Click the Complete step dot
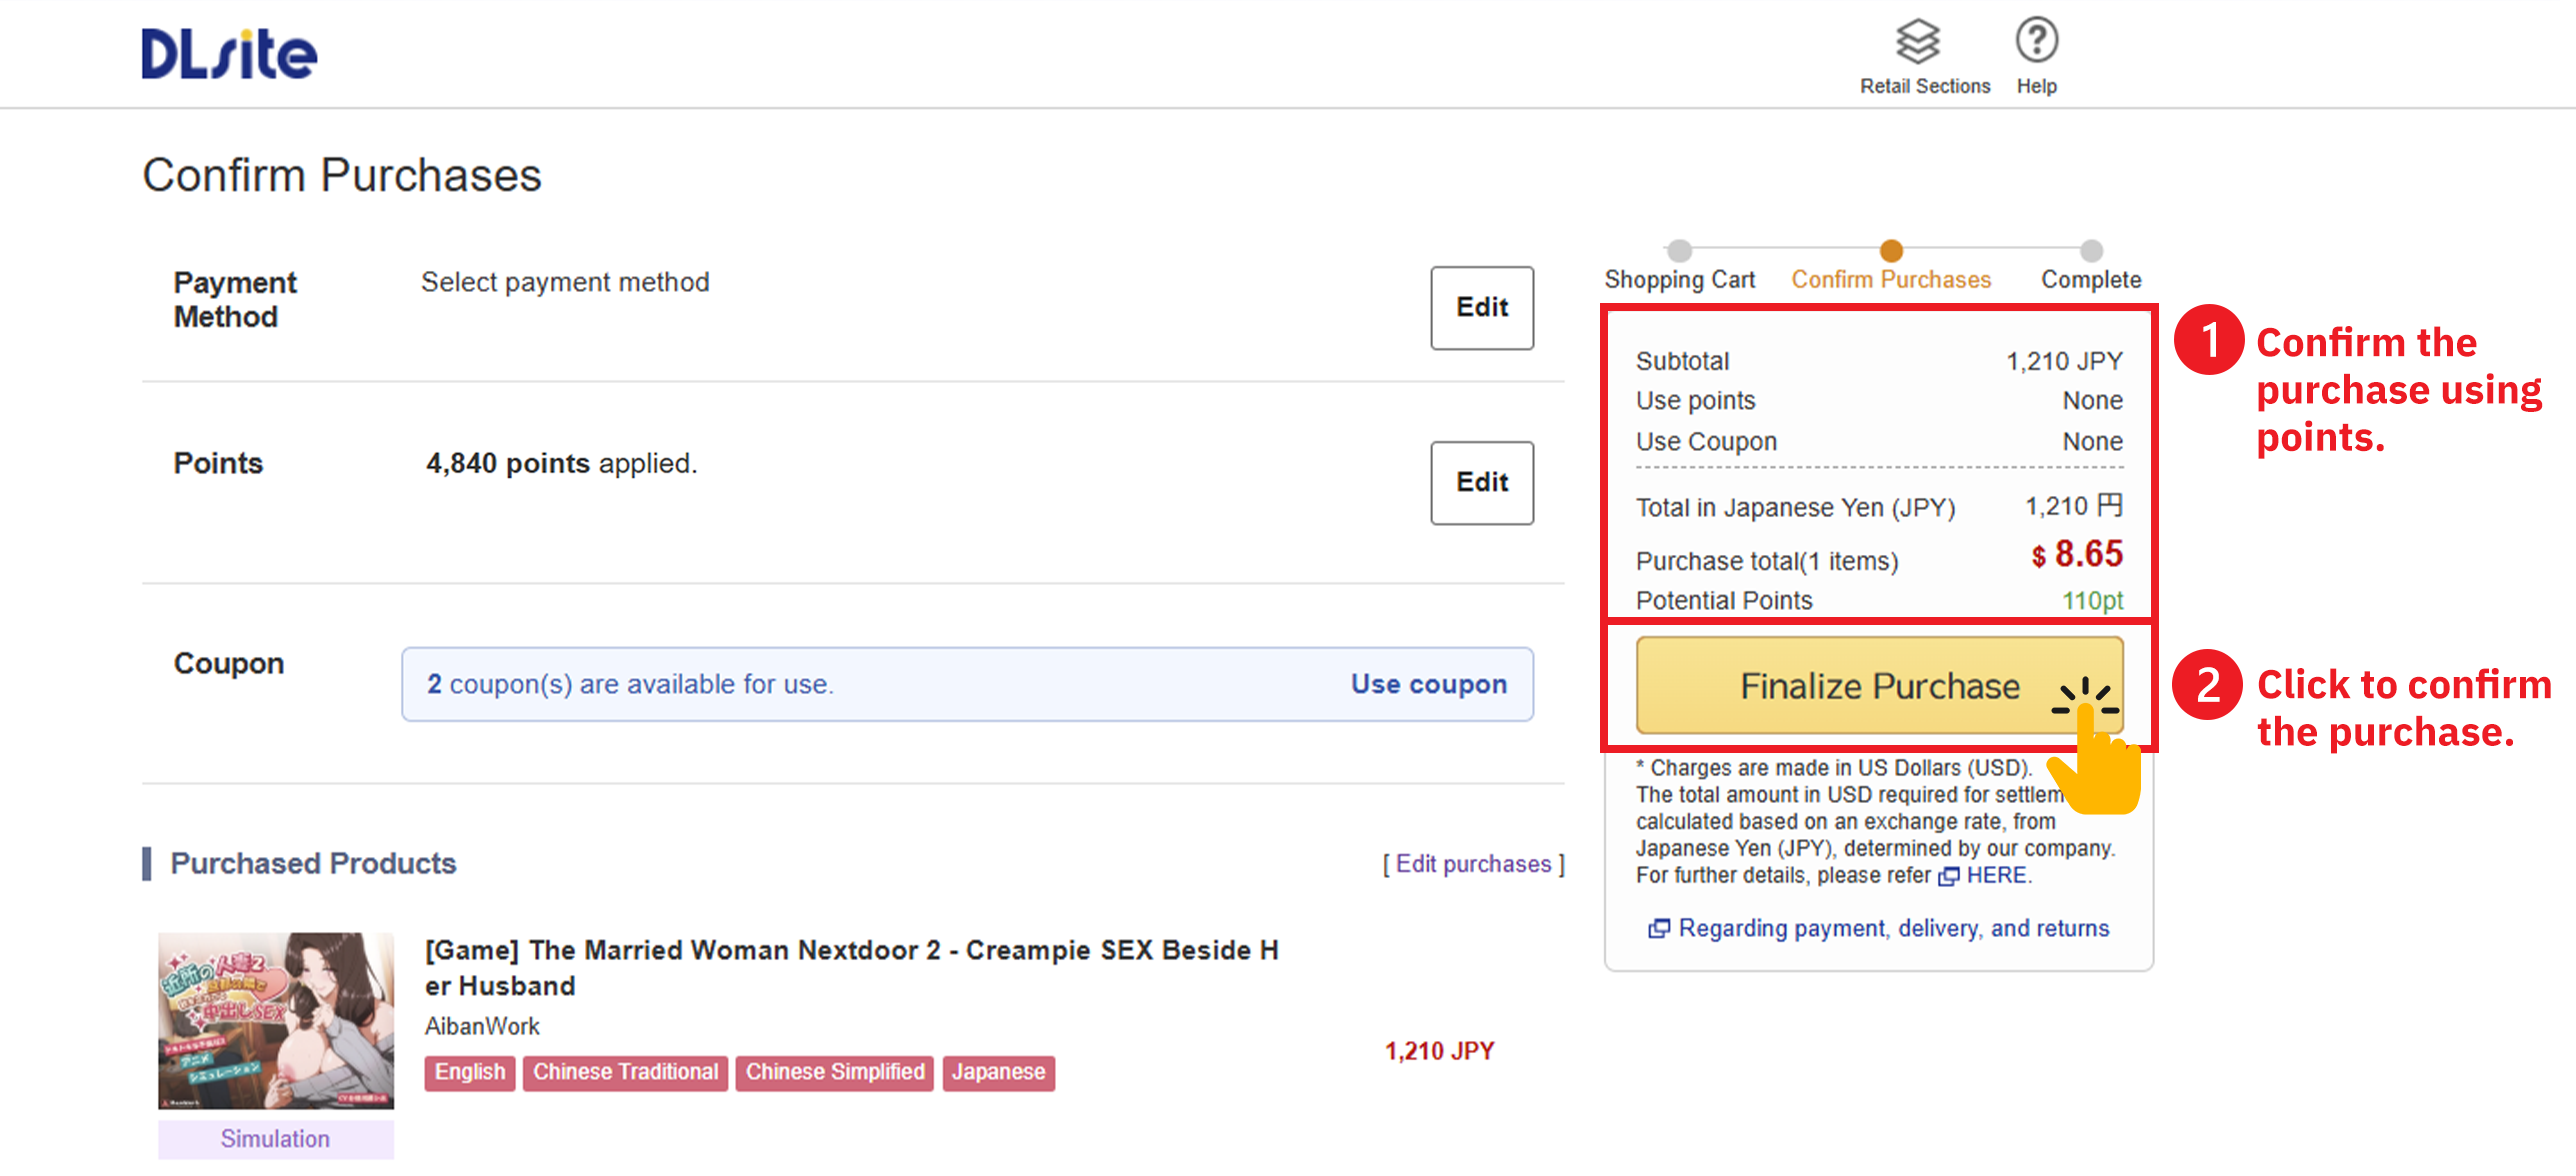The image size is (2576, 1176). [2091, 250]
